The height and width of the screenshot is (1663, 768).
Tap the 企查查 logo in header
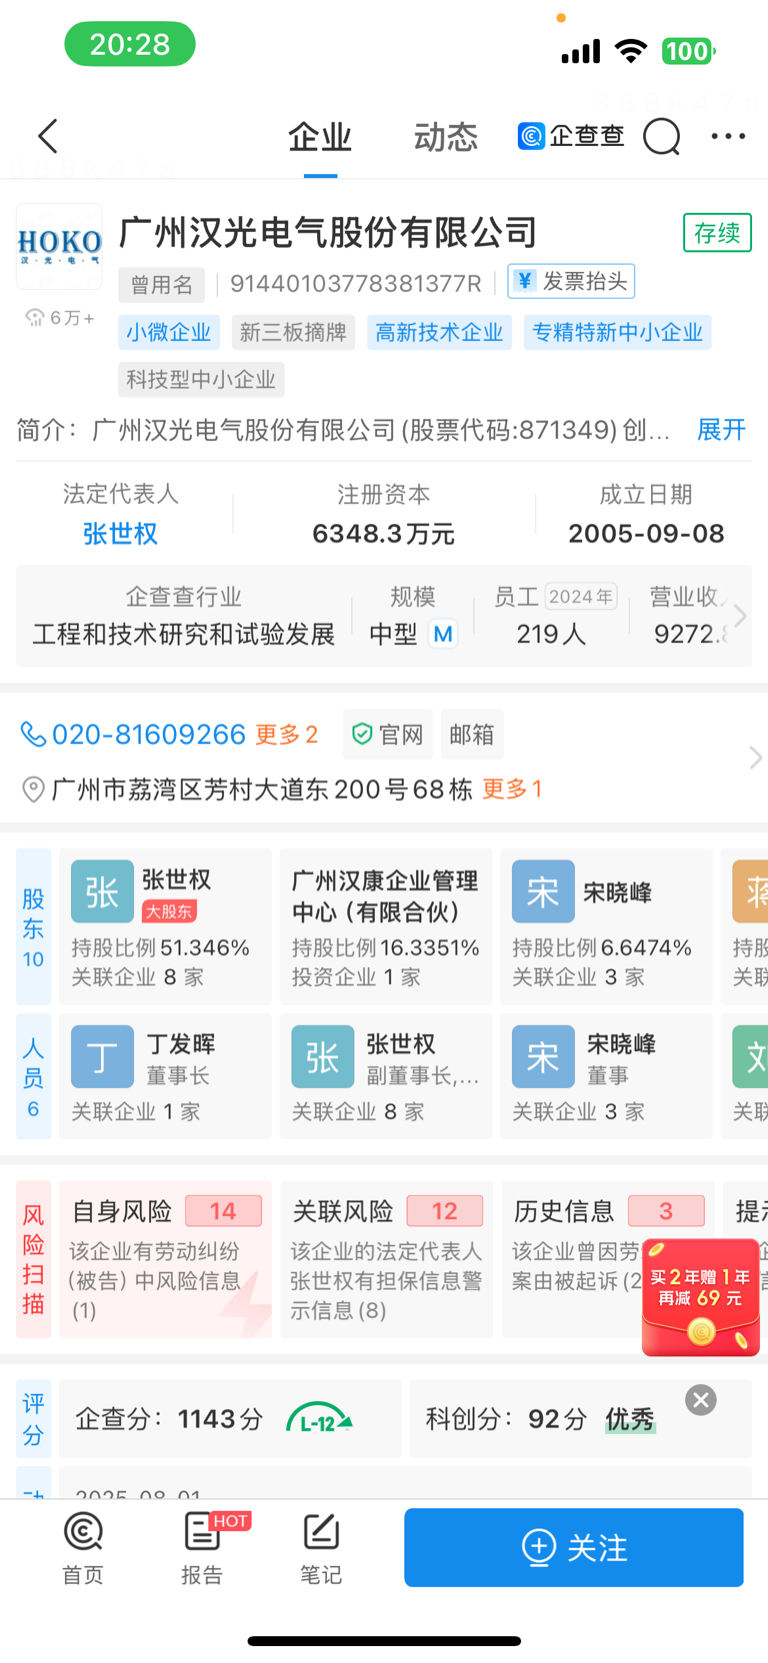571,136
